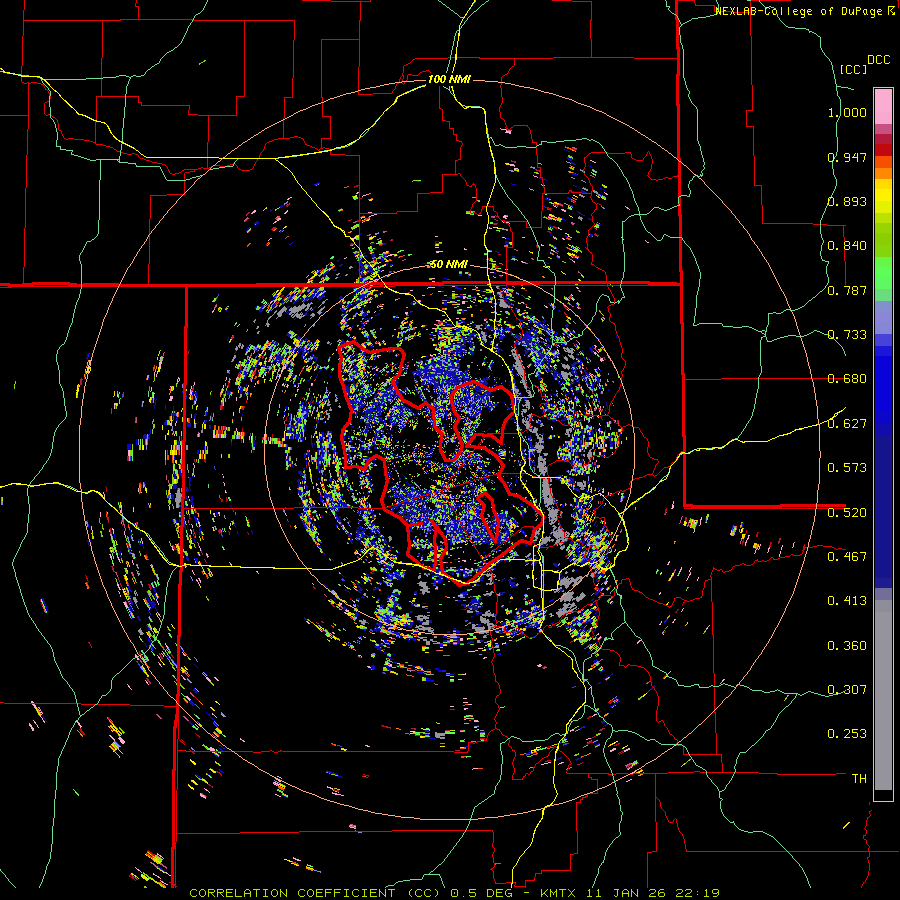Image resolution: width=900 pixels, height=900 pixels.
Task: Pick the gray band of the color scale
Action: [883, 695]
